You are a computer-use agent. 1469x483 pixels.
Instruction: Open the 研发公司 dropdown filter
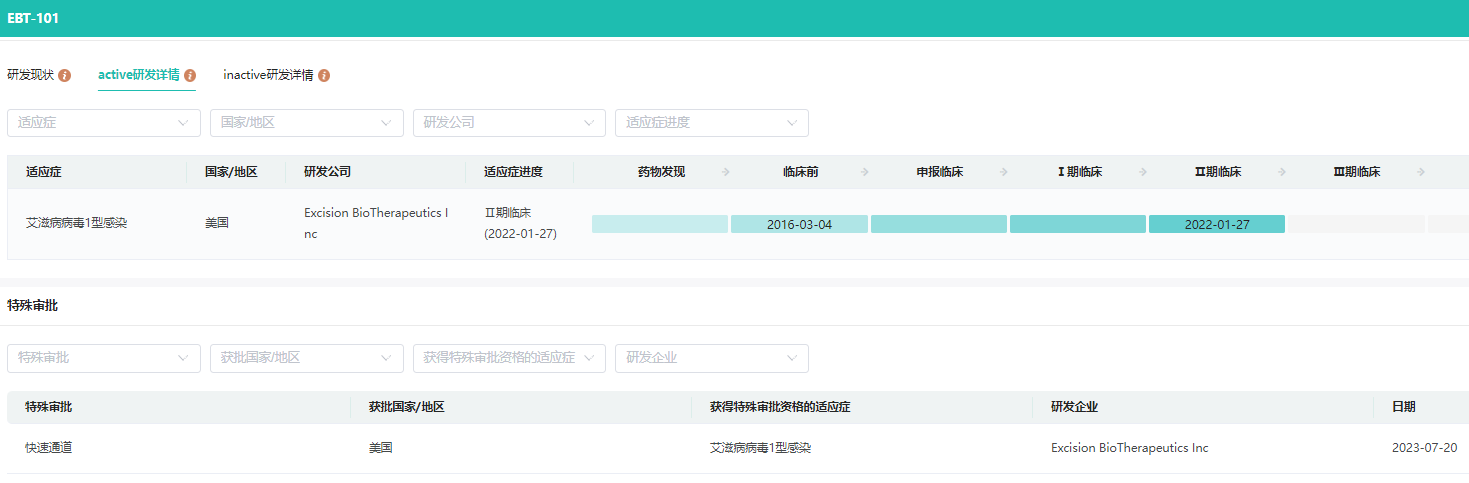(x=509, y=123)
